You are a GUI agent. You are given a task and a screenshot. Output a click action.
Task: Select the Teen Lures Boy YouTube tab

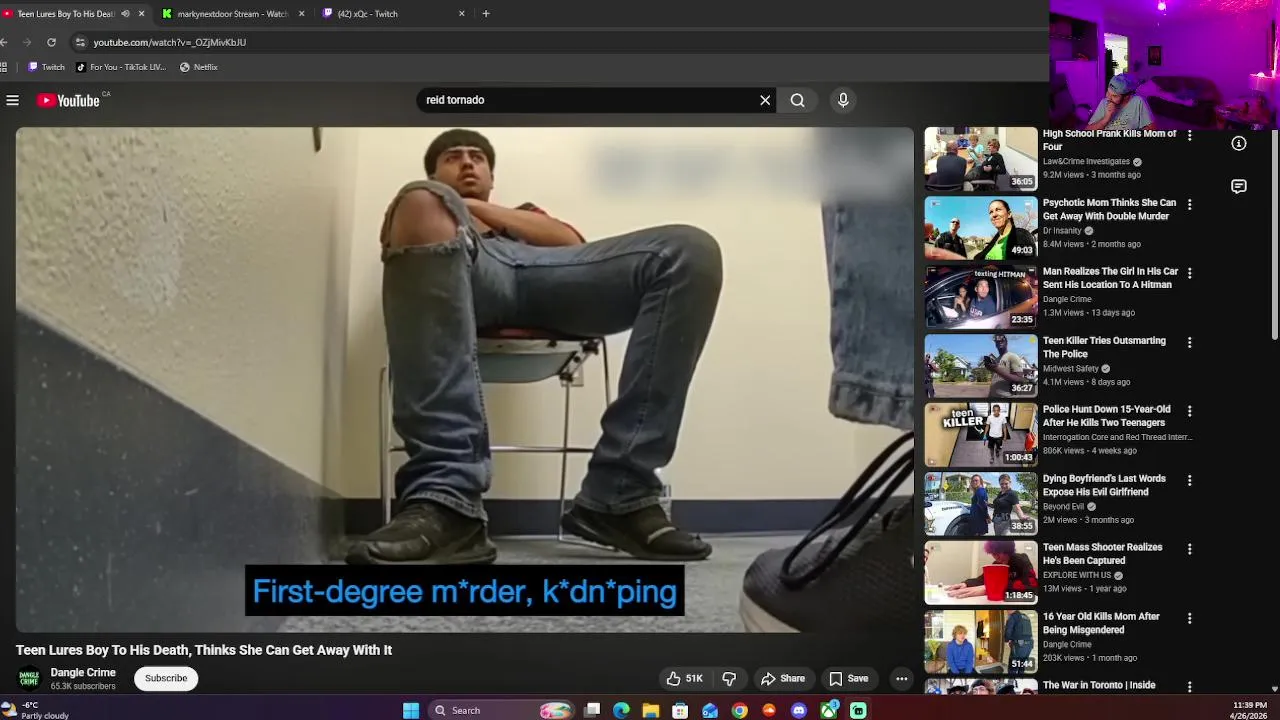point(66,14)
